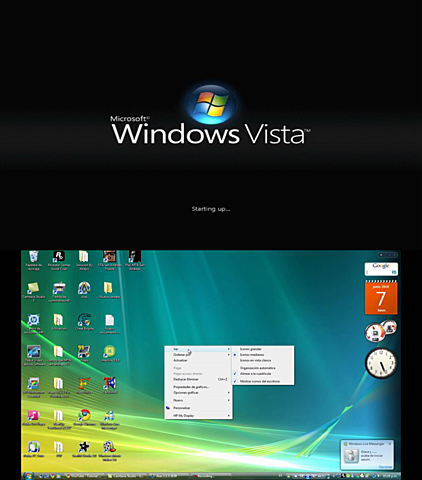Switch to the Recording taskbar button

[x=210, y=476]
